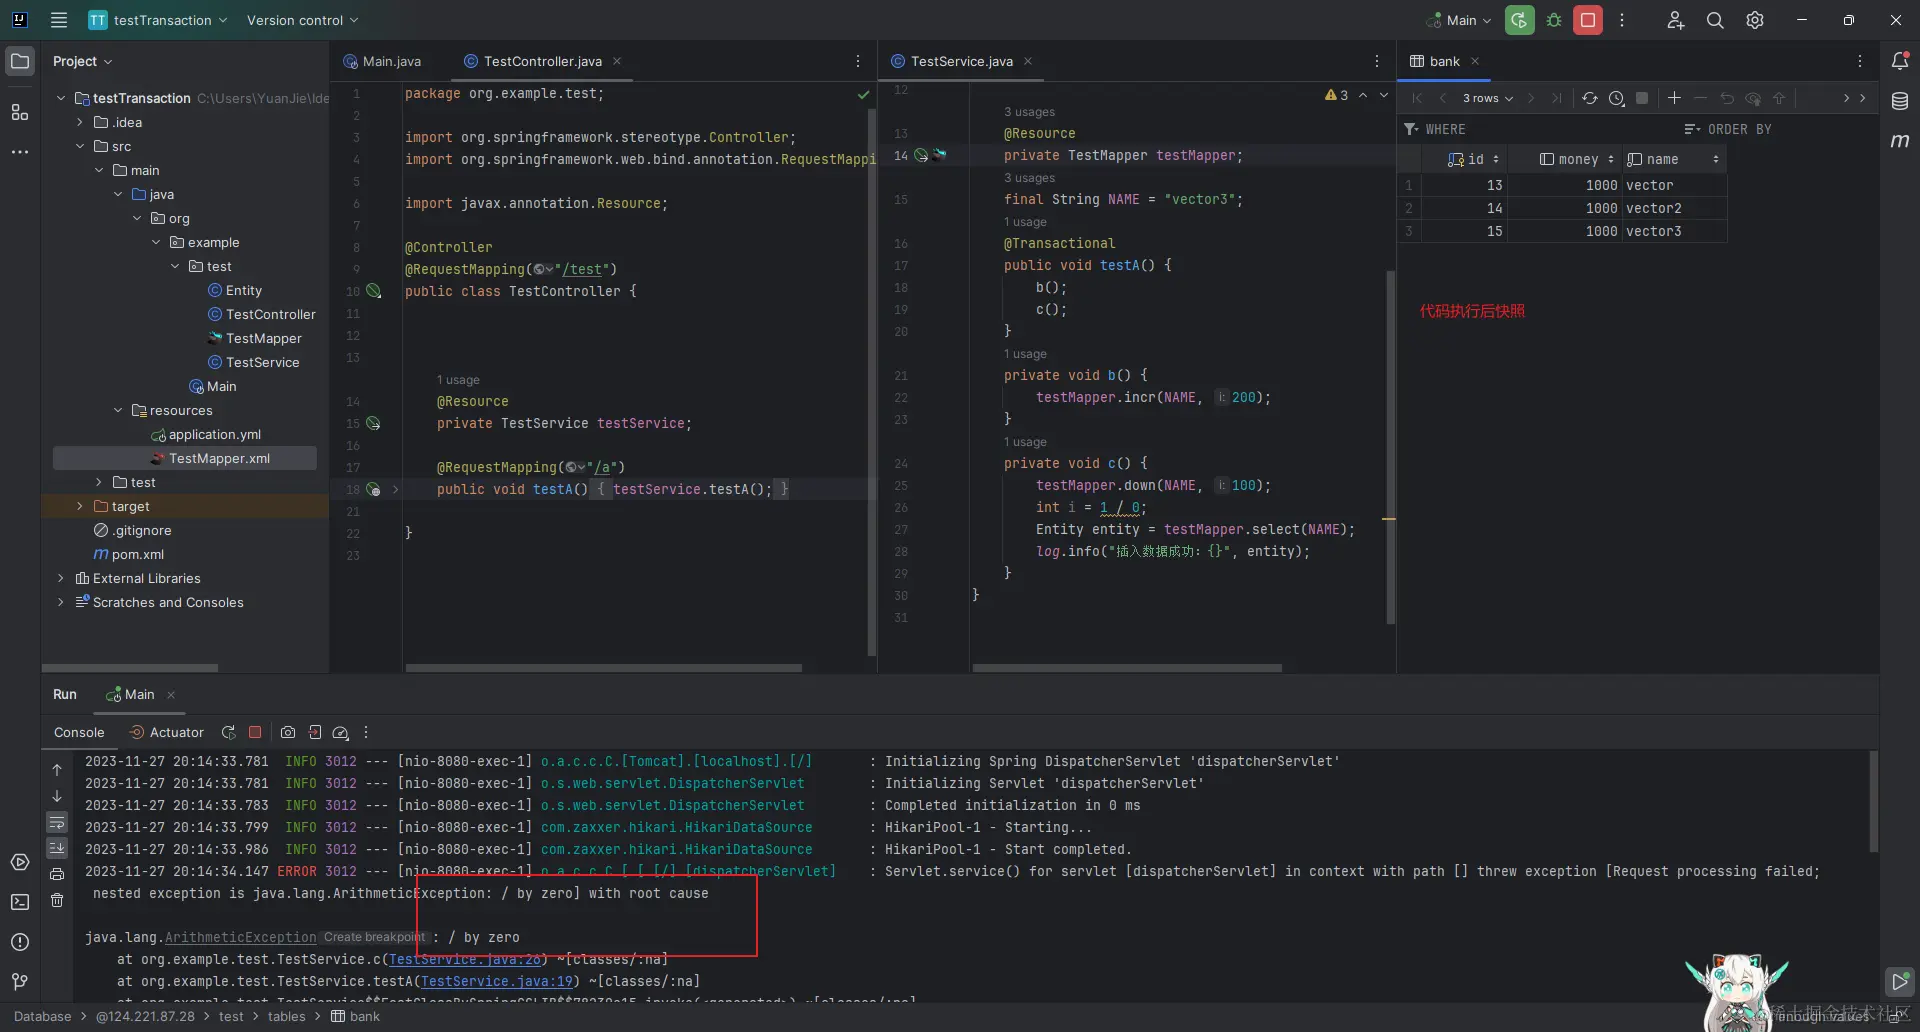Open the Maven tool window
This screenshot has width=1920, height=1032.
(1900, 141)
